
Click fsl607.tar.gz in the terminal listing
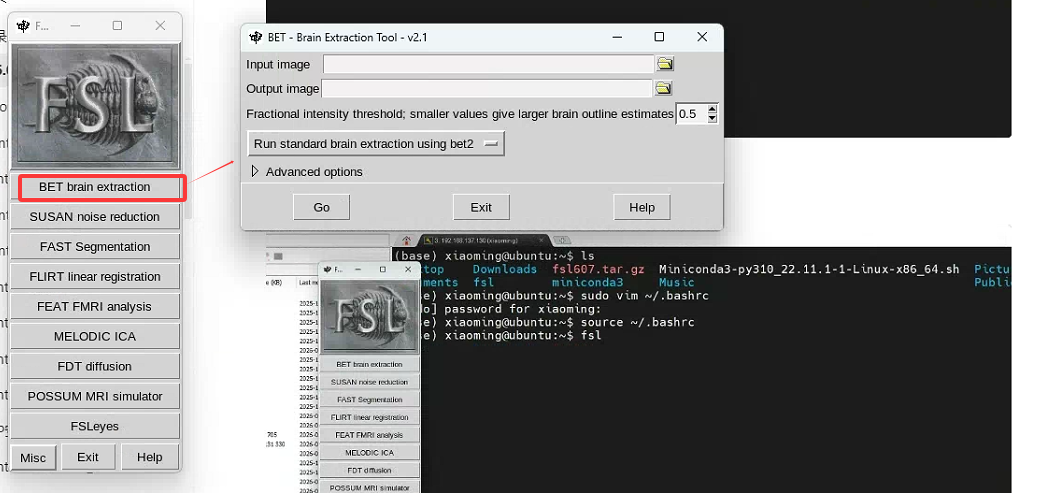pyautogui.click(x=598, y=269)
